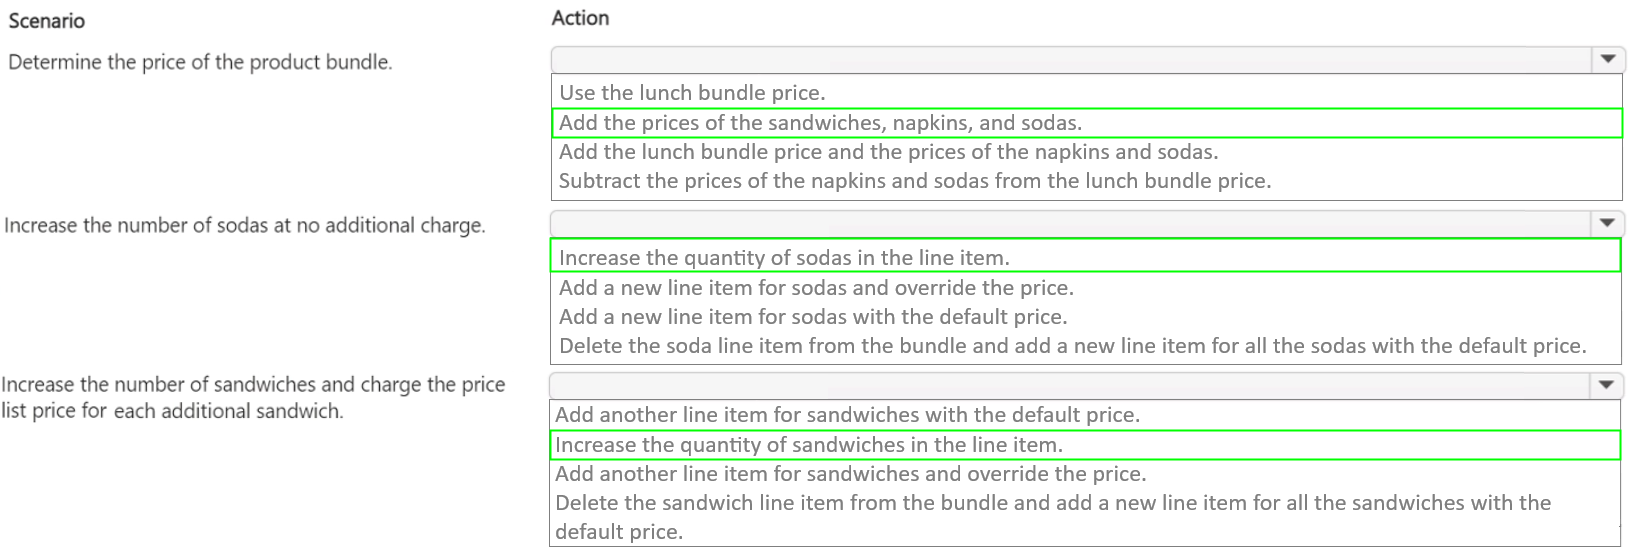Choose 'Increase the quantity of sandwiches' option
The width and height of the screenshot is (1628, 553).
tap(808, 445)
